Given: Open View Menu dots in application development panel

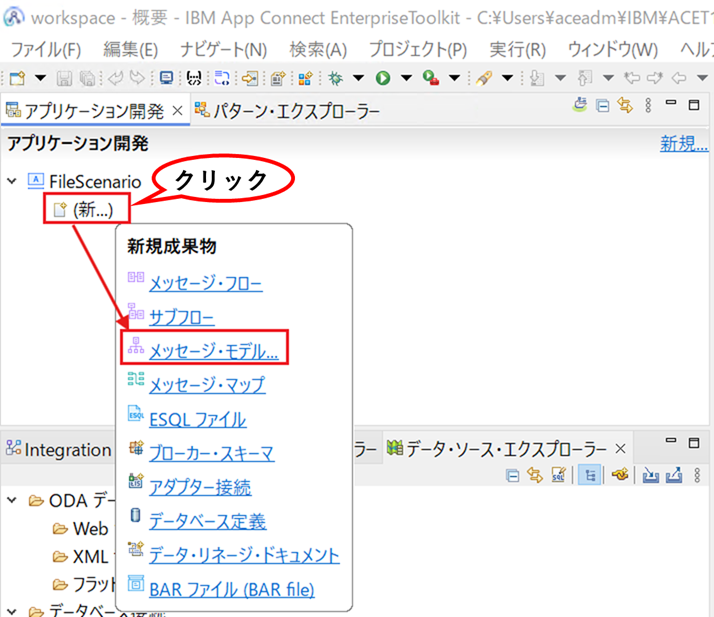Looking at the screenshot, I should (x=648, y=106).
